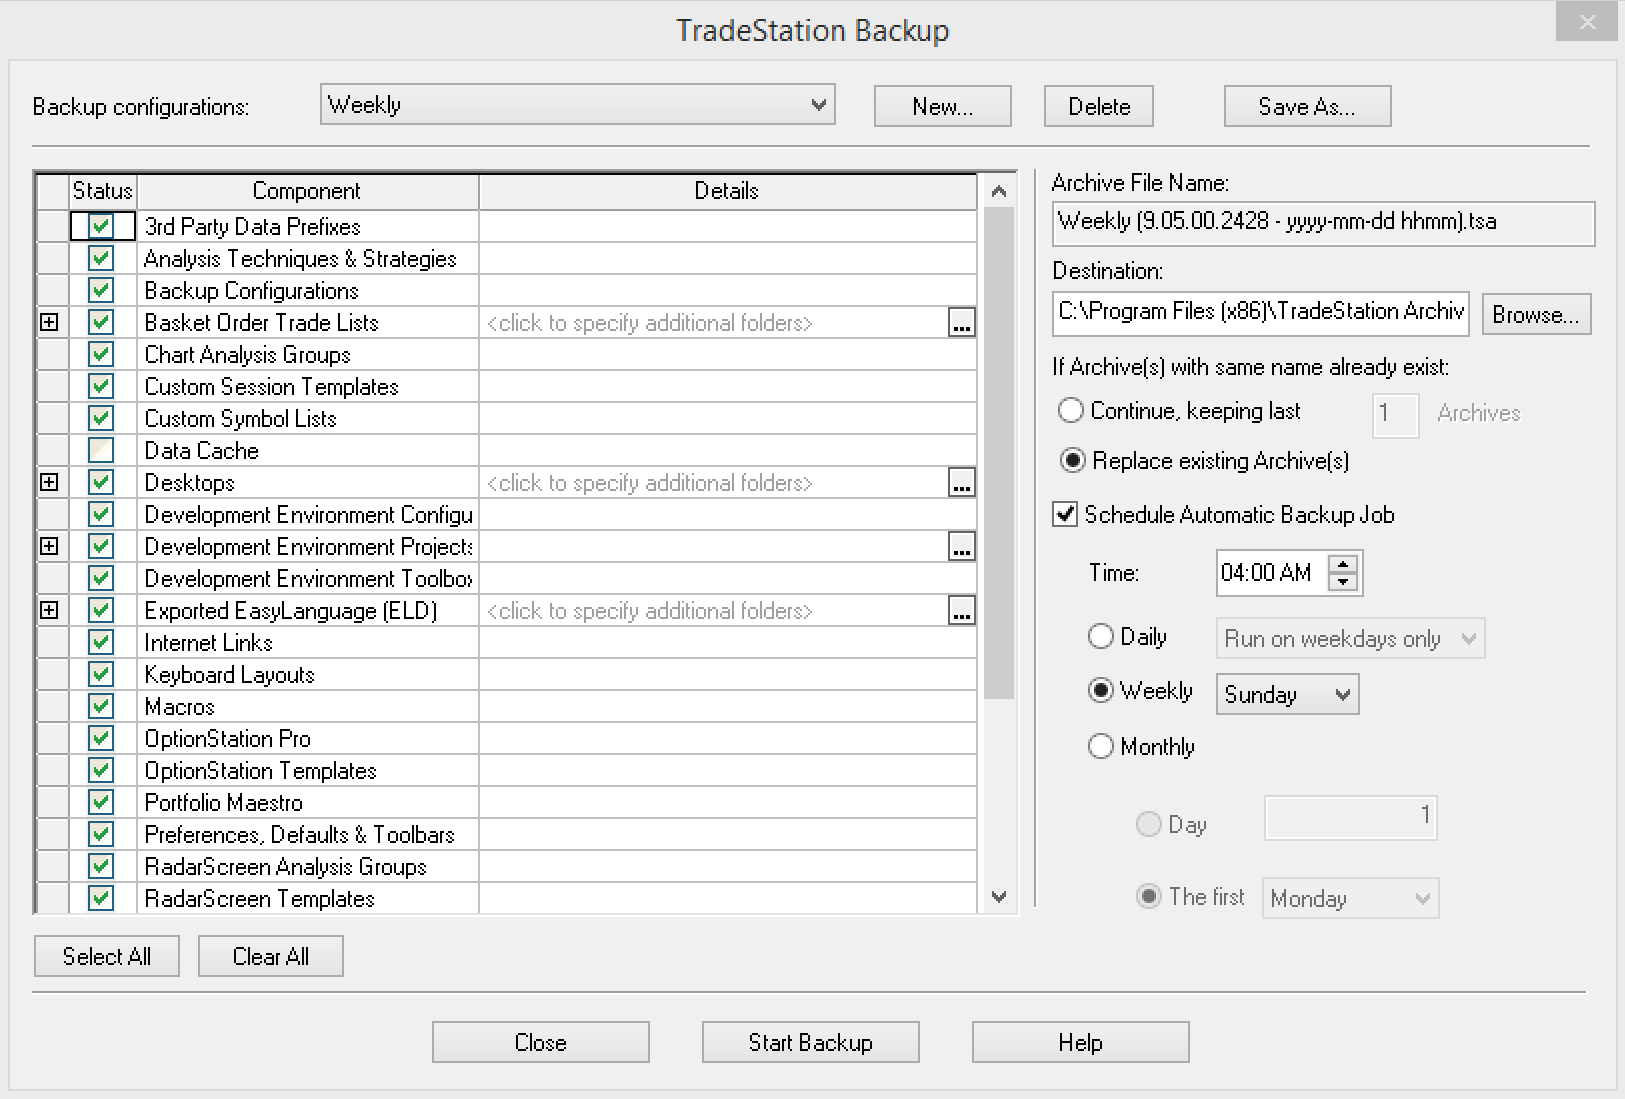Choose the Daily schedule radio button
This screenshot has height=1099, width=1625.
[x=1100, y=636]
